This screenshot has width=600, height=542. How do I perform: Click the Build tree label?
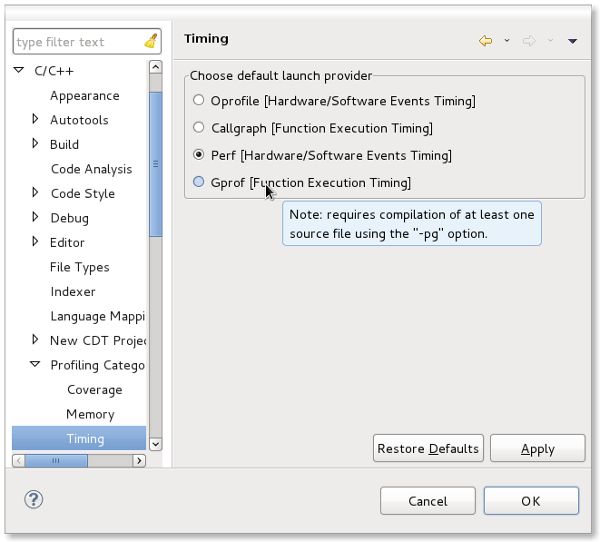point(64,144)
